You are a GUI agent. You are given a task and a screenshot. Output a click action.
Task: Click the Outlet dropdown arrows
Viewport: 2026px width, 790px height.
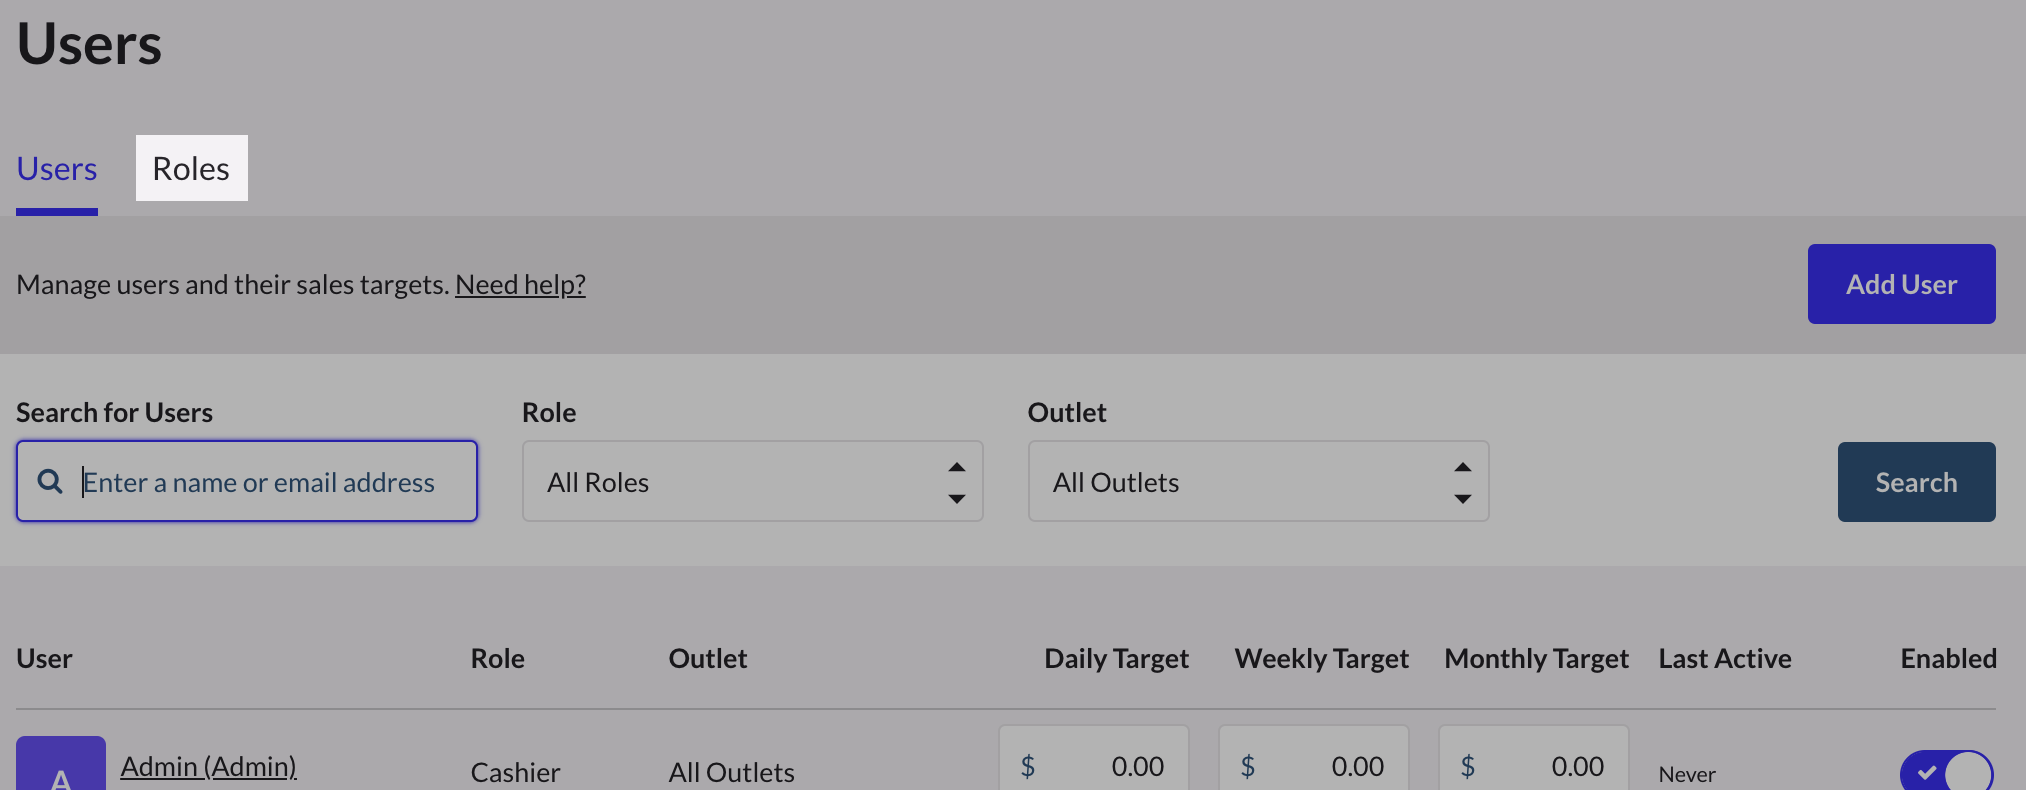coord(1463,482)
